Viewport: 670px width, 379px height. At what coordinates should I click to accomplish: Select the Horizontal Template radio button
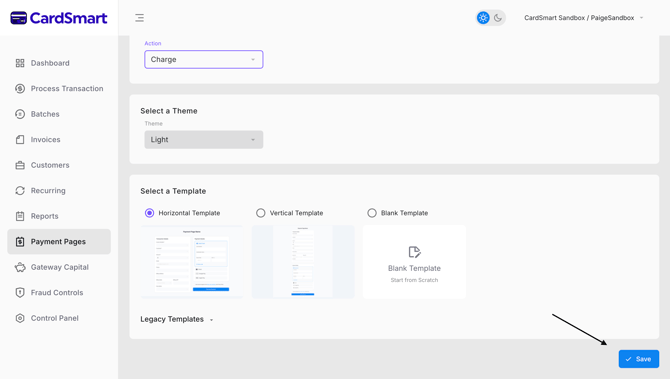150,213
